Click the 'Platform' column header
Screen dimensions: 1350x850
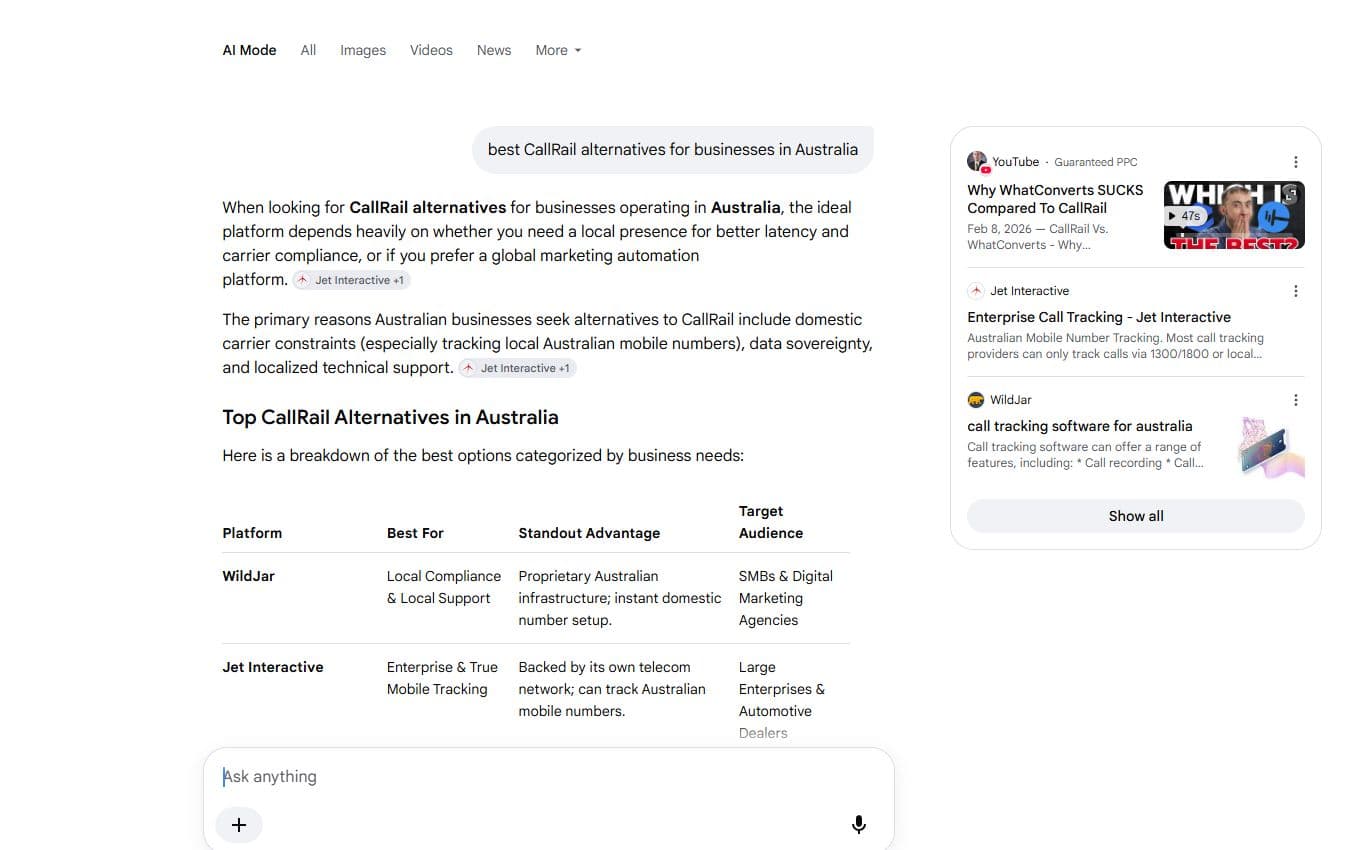[252, 533]
